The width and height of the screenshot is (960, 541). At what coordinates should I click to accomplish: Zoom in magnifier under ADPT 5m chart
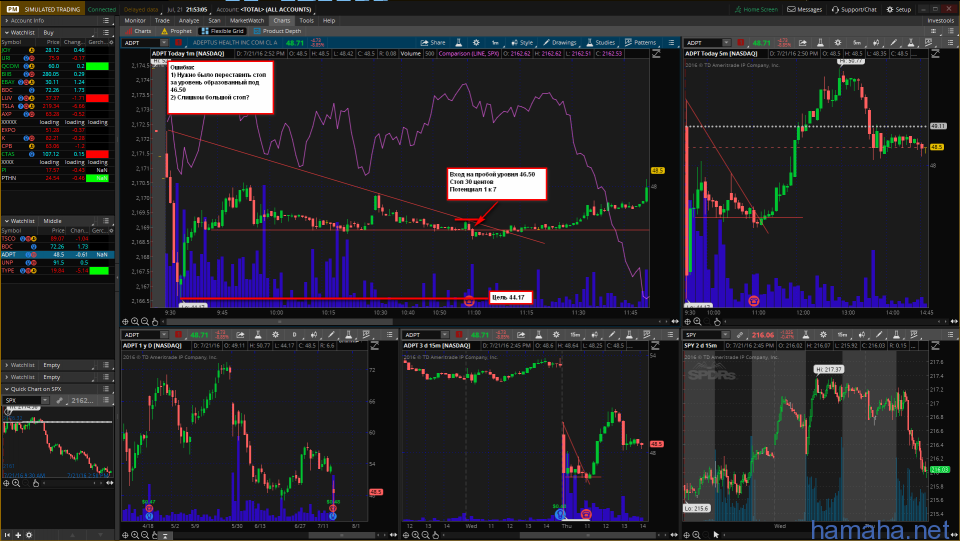[697, 321]
